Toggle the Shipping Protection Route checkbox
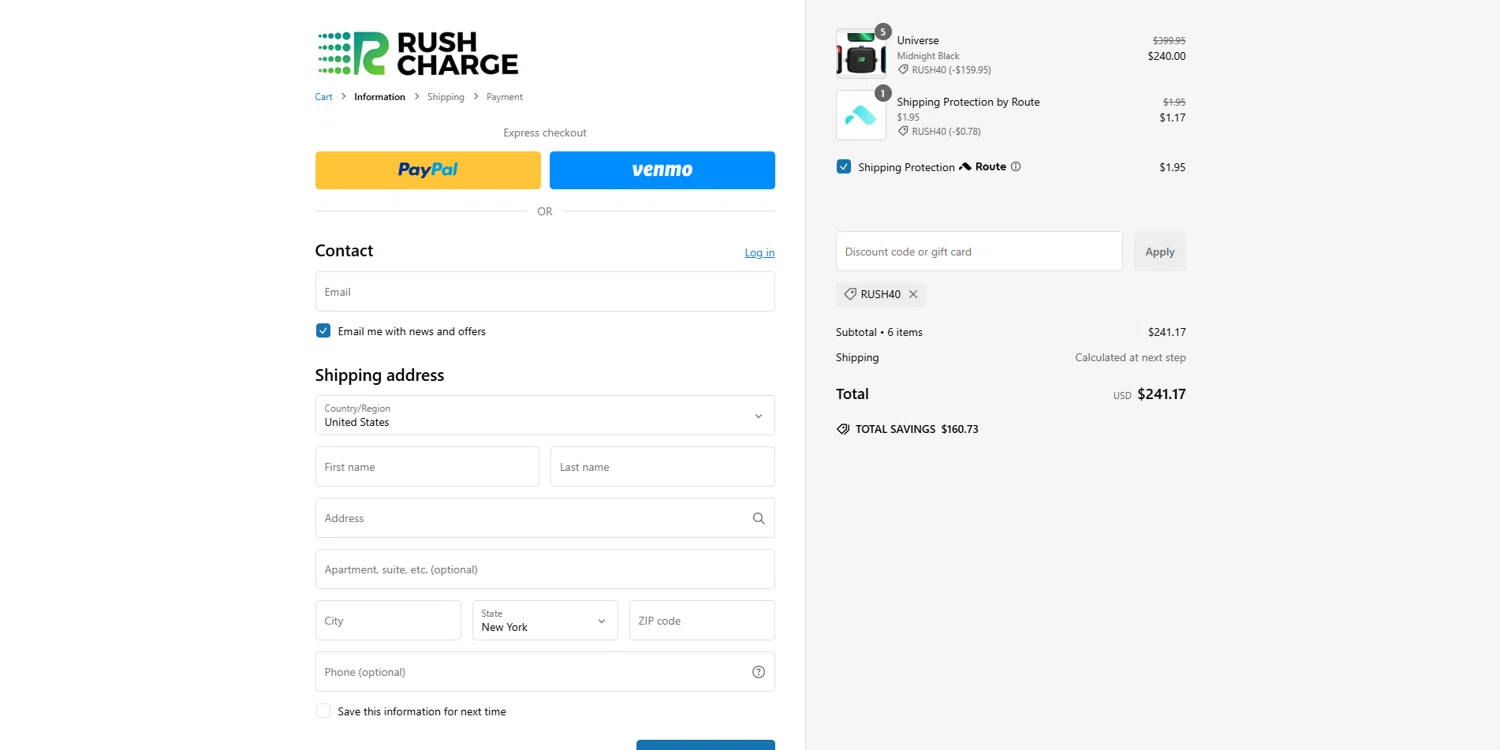Image resolution: width=1500 pixels, height=750 pixels. (844, 167)
